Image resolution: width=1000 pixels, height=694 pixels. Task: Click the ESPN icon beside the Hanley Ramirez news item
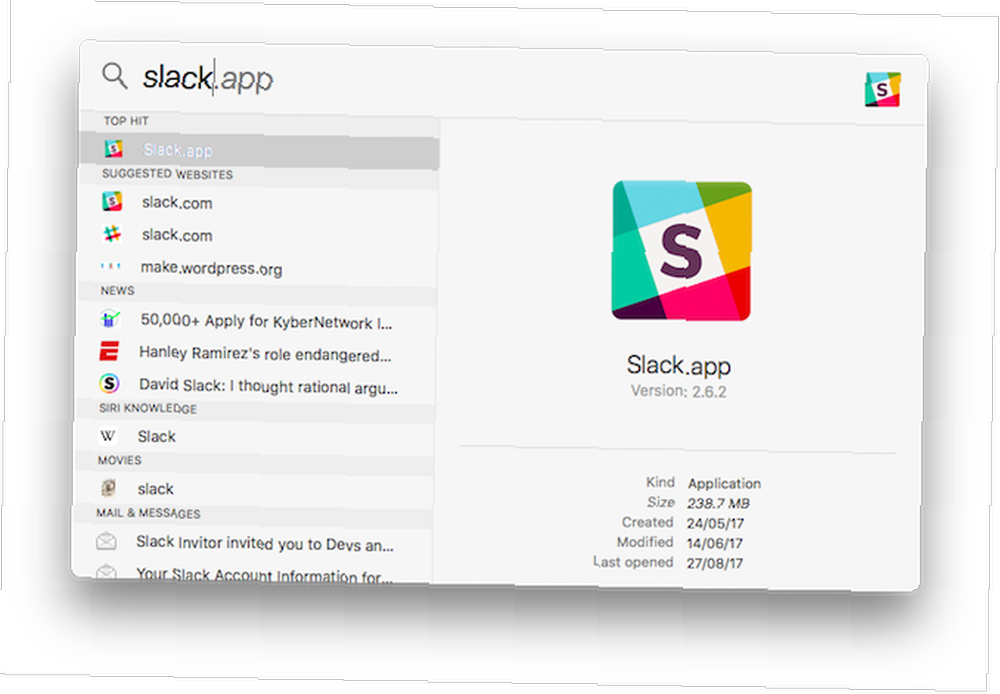point(109,351)
